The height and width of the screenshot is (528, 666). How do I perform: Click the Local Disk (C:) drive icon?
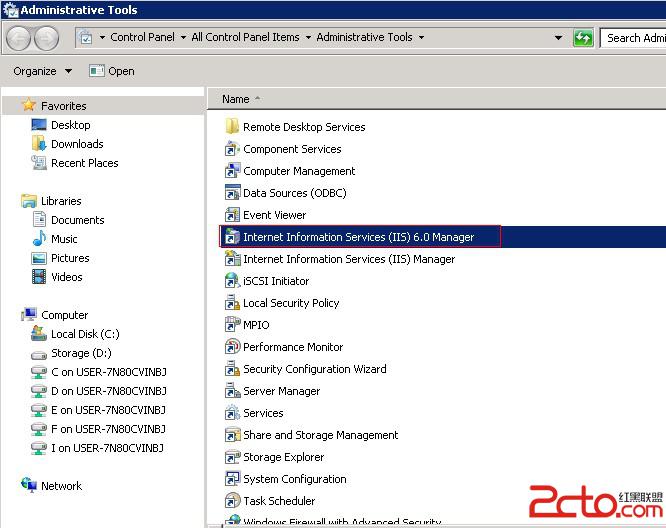39,334
